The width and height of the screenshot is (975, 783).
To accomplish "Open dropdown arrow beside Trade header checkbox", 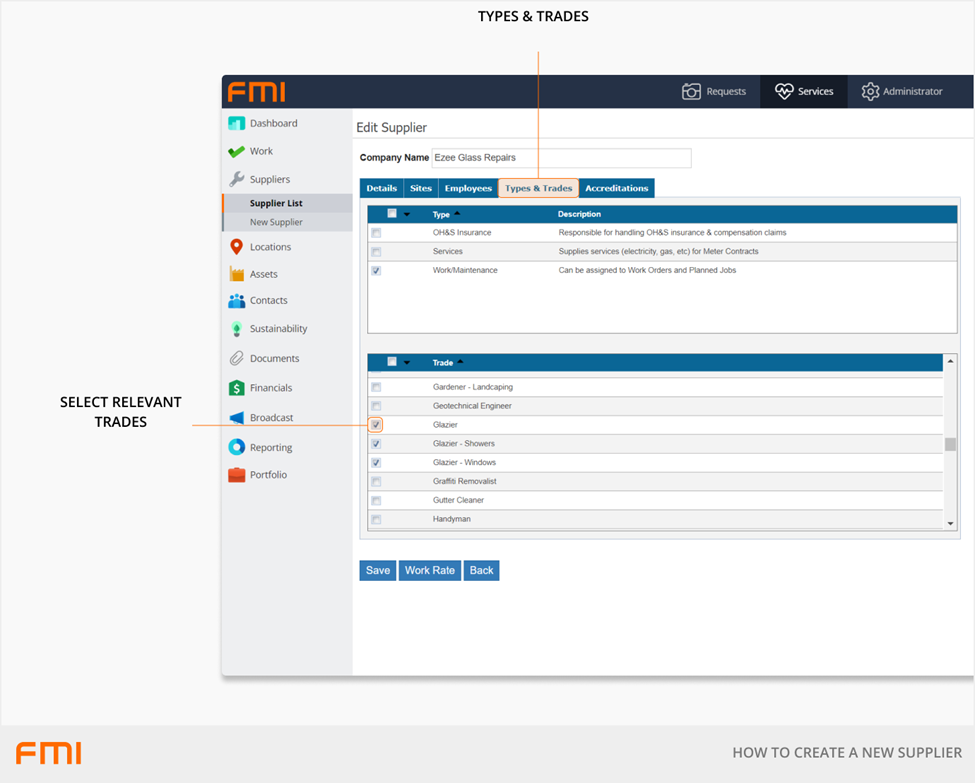I will point(407,363).
